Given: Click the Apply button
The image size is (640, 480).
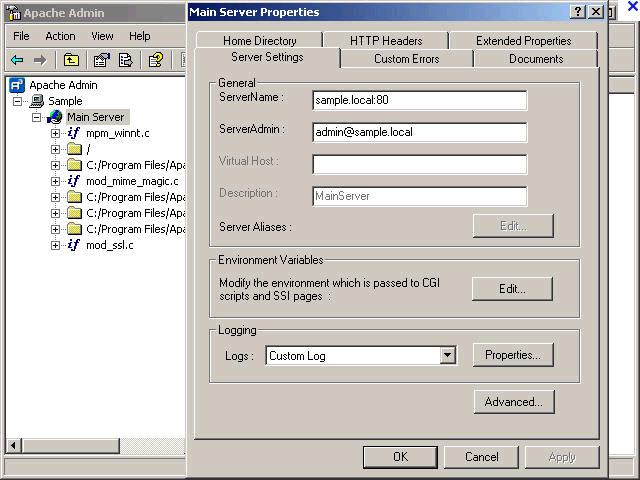Looking at the screenshot, I should click(562, 457).
